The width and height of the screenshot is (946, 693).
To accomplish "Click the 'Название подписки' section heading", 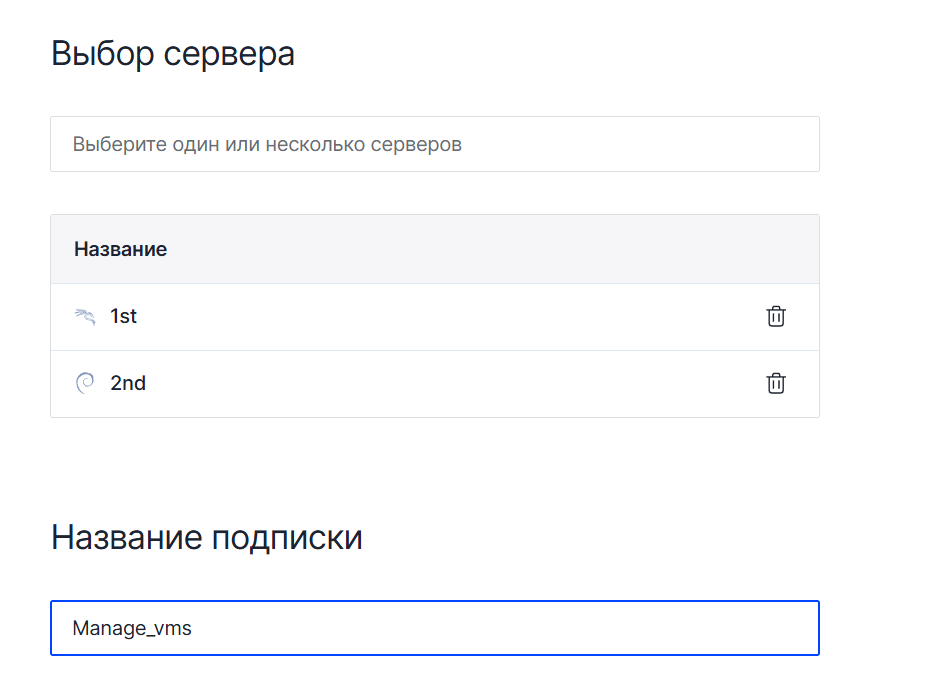I will [206, 538].
